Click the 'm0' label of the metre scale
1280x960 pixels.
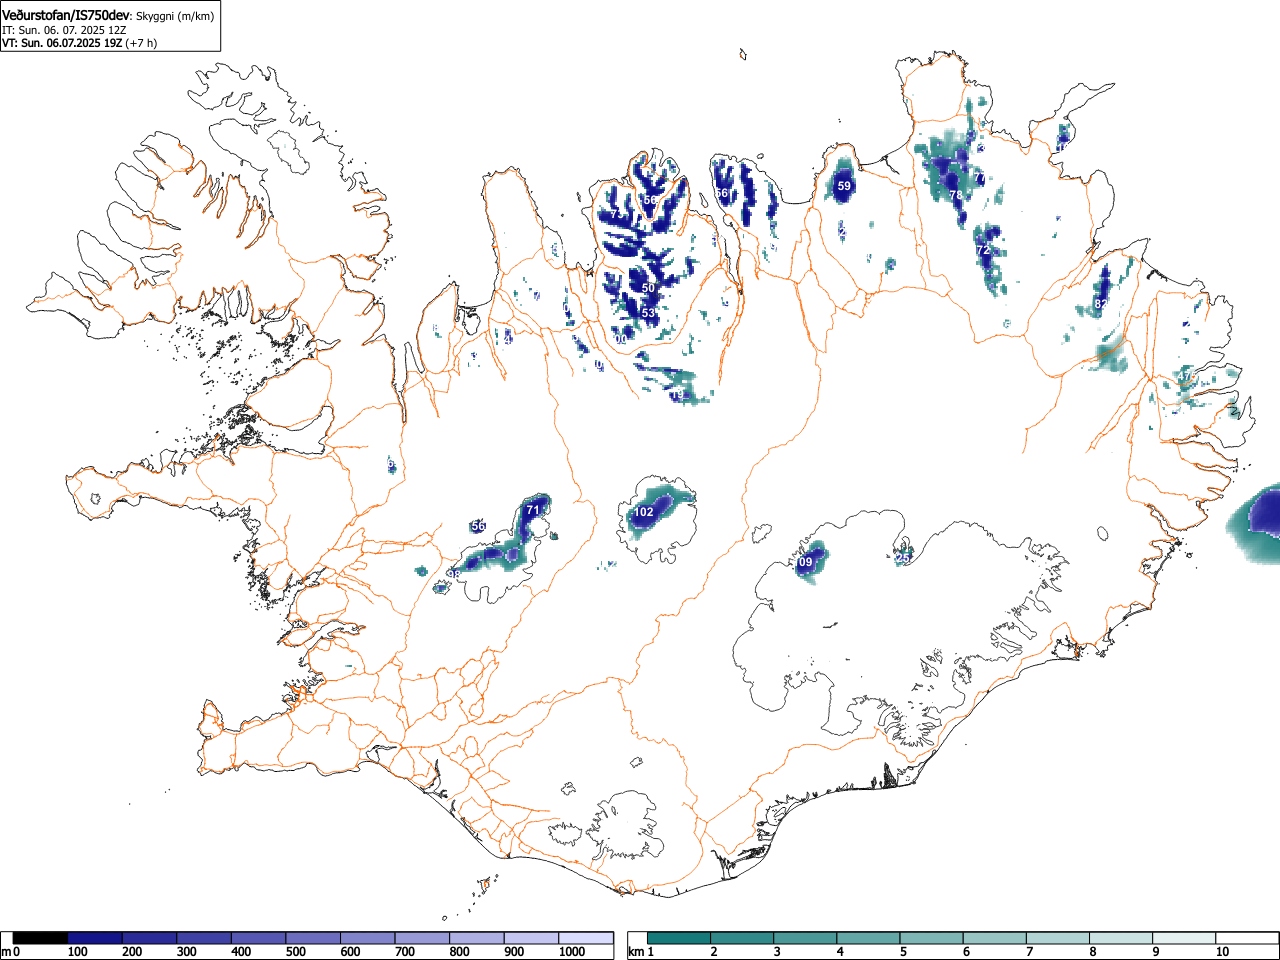[x=11, y=952]
